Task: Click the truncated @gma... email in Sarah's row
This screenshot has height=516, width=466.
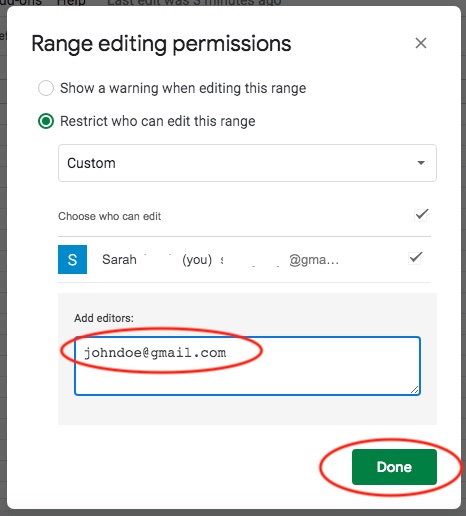Action: tap(314, 260)
